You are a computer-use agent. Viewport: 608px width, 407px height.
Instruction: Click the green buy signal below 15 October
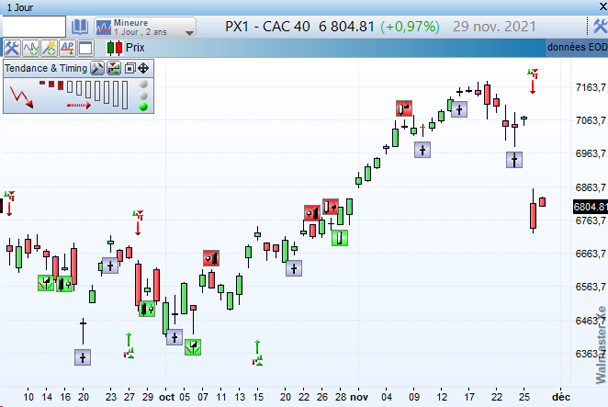point(257,353)
